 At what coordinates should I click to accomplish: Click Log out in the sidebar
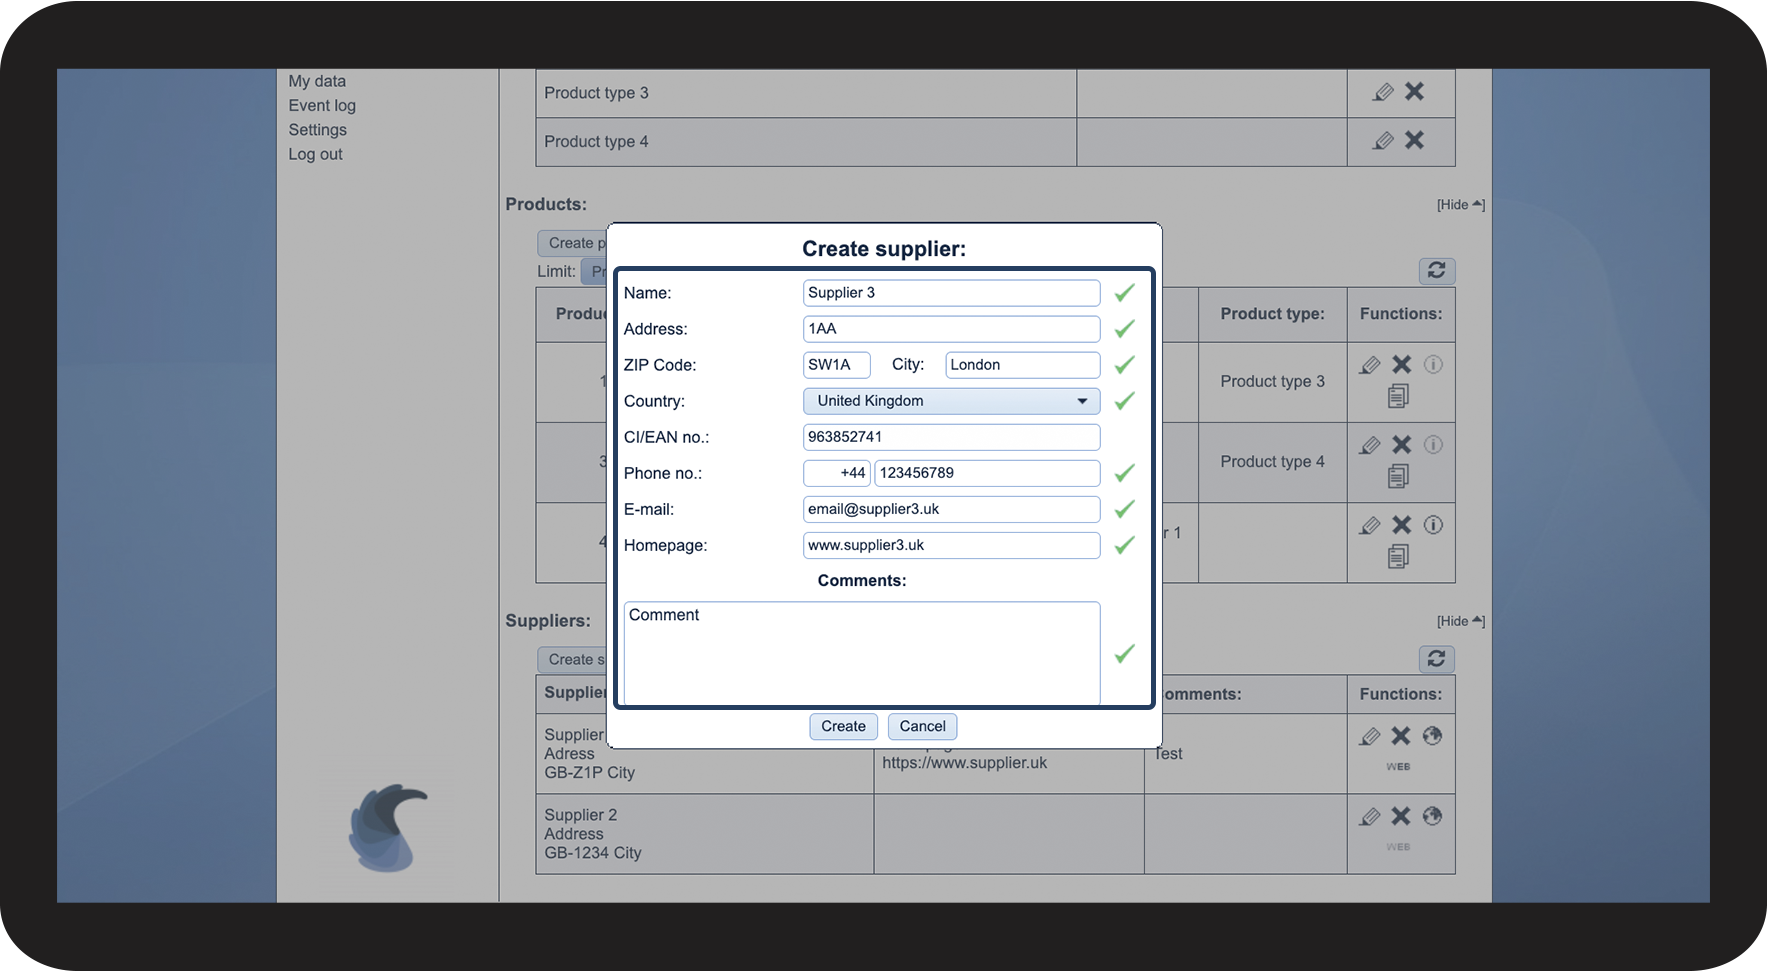tap(315, 154)
